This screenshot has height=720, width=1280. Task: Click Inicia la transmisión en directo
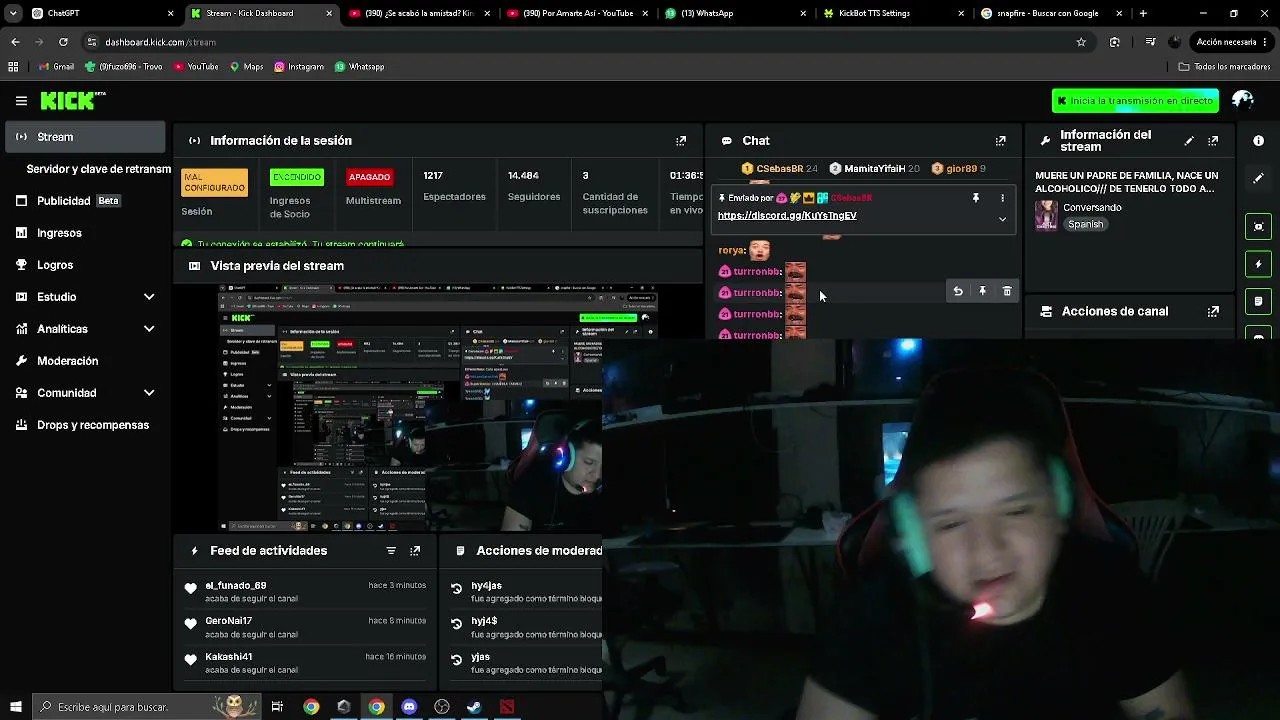click(1135, 101)
